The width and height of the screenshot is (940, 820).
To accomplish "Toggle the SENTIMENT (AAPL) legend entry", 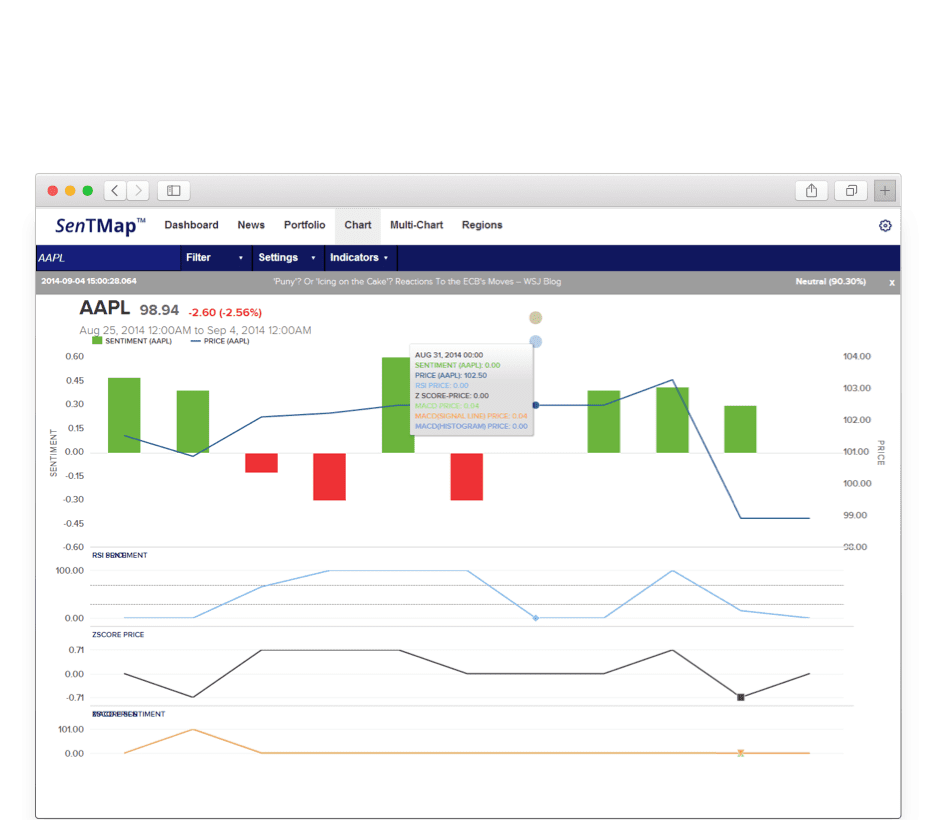I will coord(132,340).
